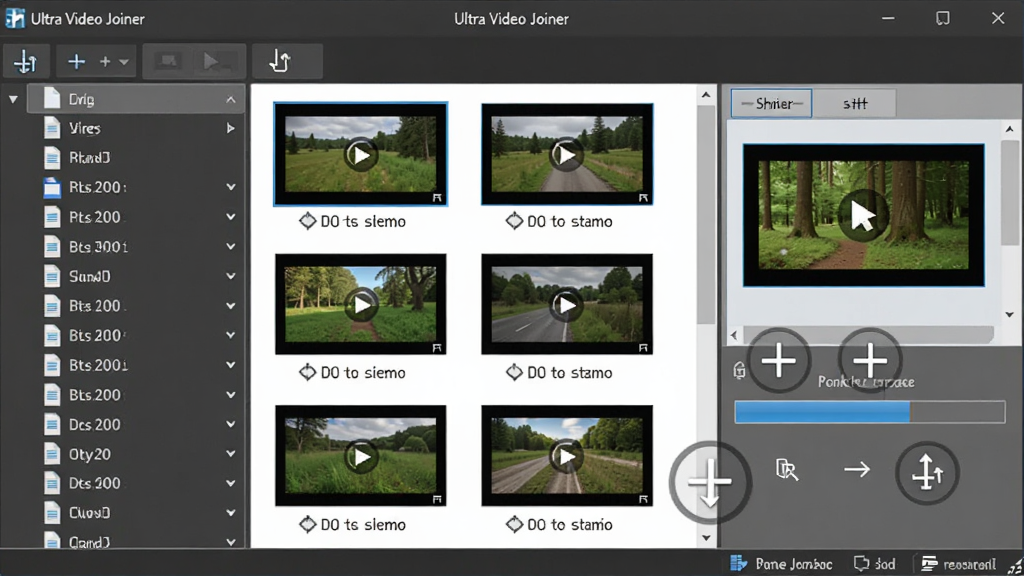Click the file icon next to Pts 200
The image size is (1024, 576).
click(52, 217)
